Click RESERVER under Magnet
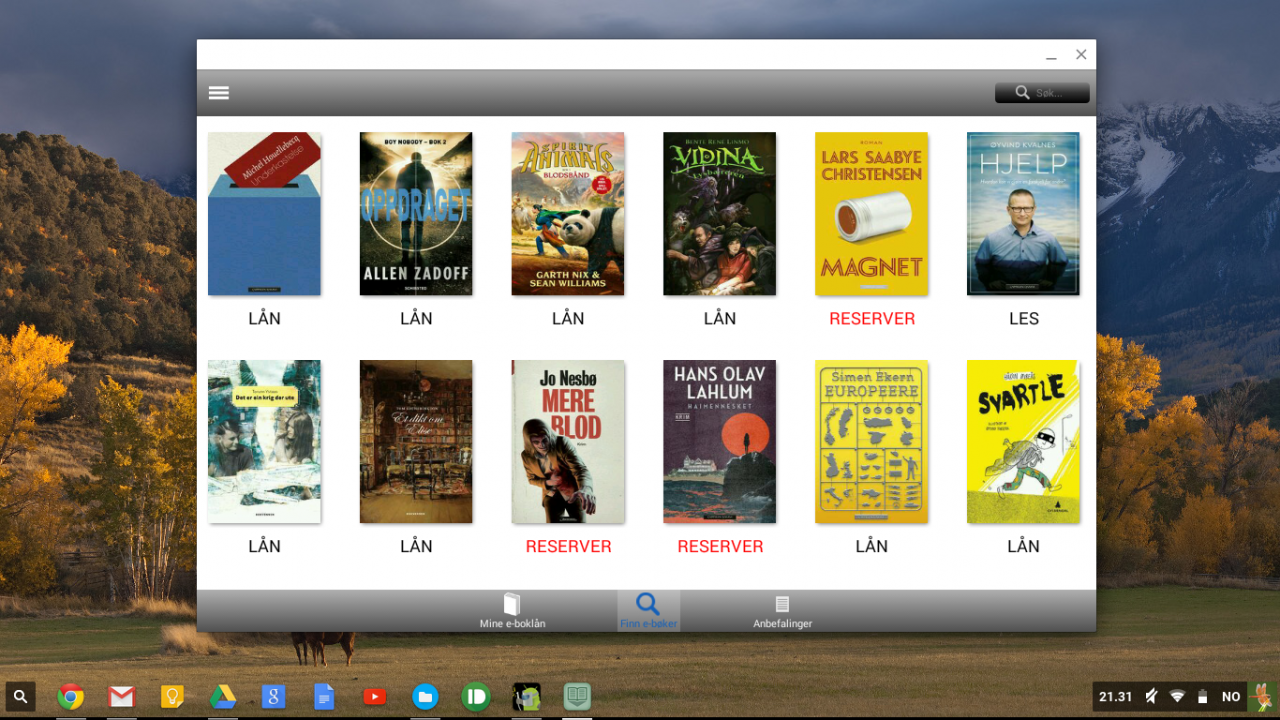The width and height of the screenshot is (1280, 720). [872, 319]
